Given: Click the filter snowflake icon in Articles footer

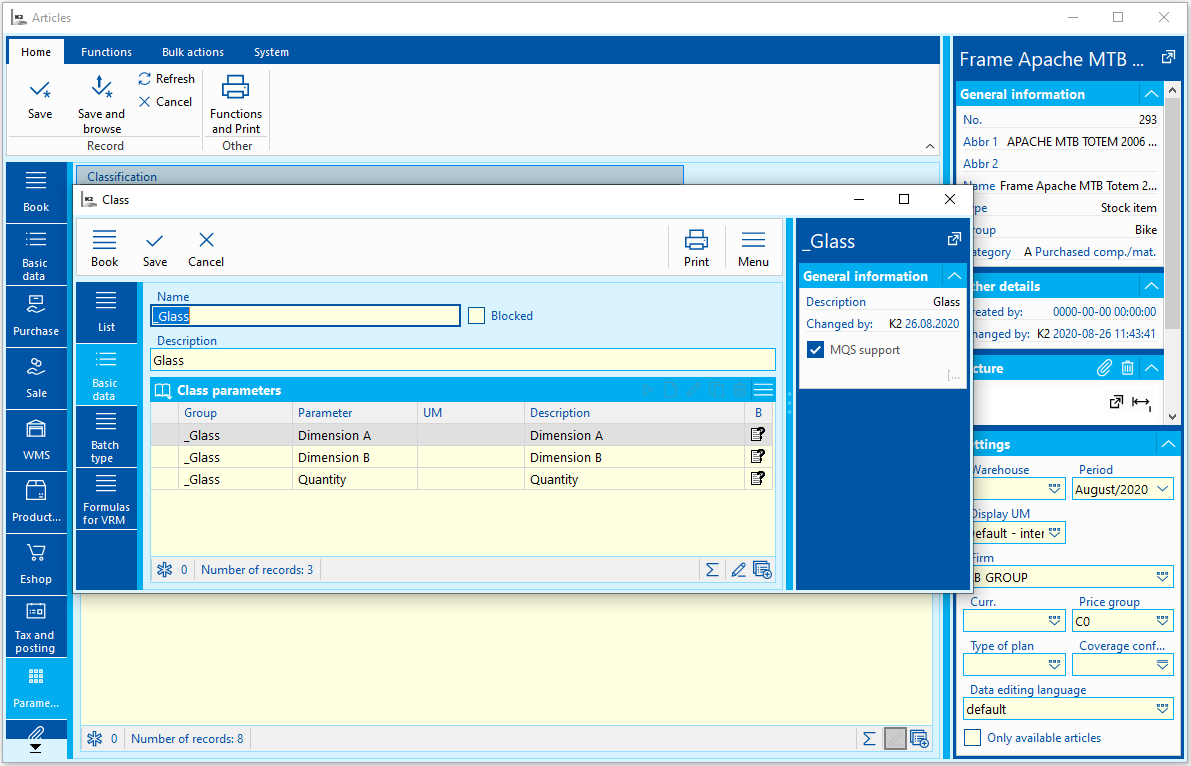Looking at the screenshot, I should [x=94, y=739].
